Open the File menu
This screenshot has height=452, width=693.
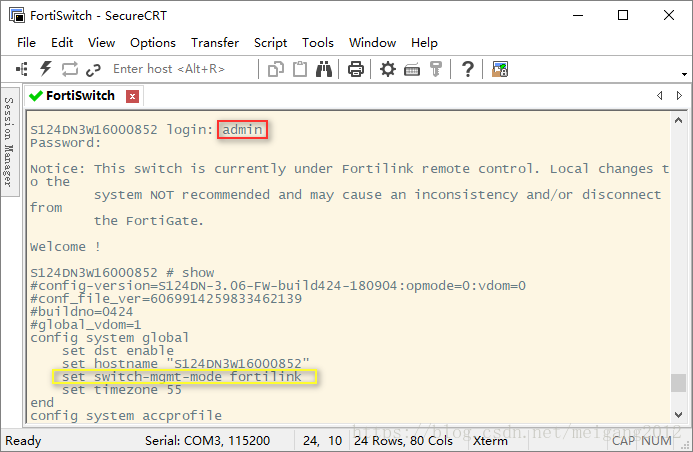26,43
